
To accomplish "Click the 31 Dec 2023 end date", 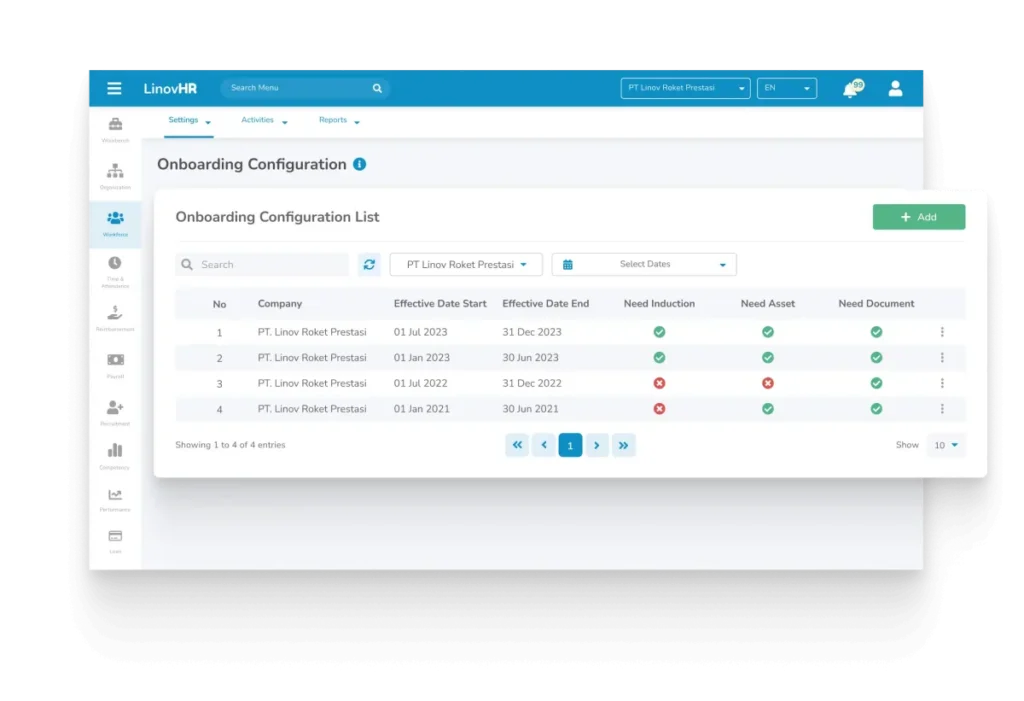I will click(x=532, y=332).
